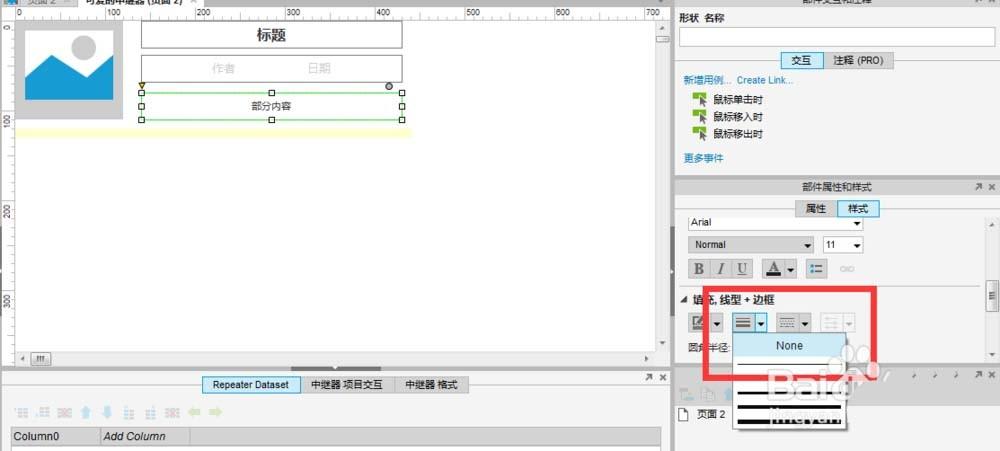Screen dimensions: 1000x451
Task: Click the font color icon
Action: pyautogui.click(x=772, y=269)
